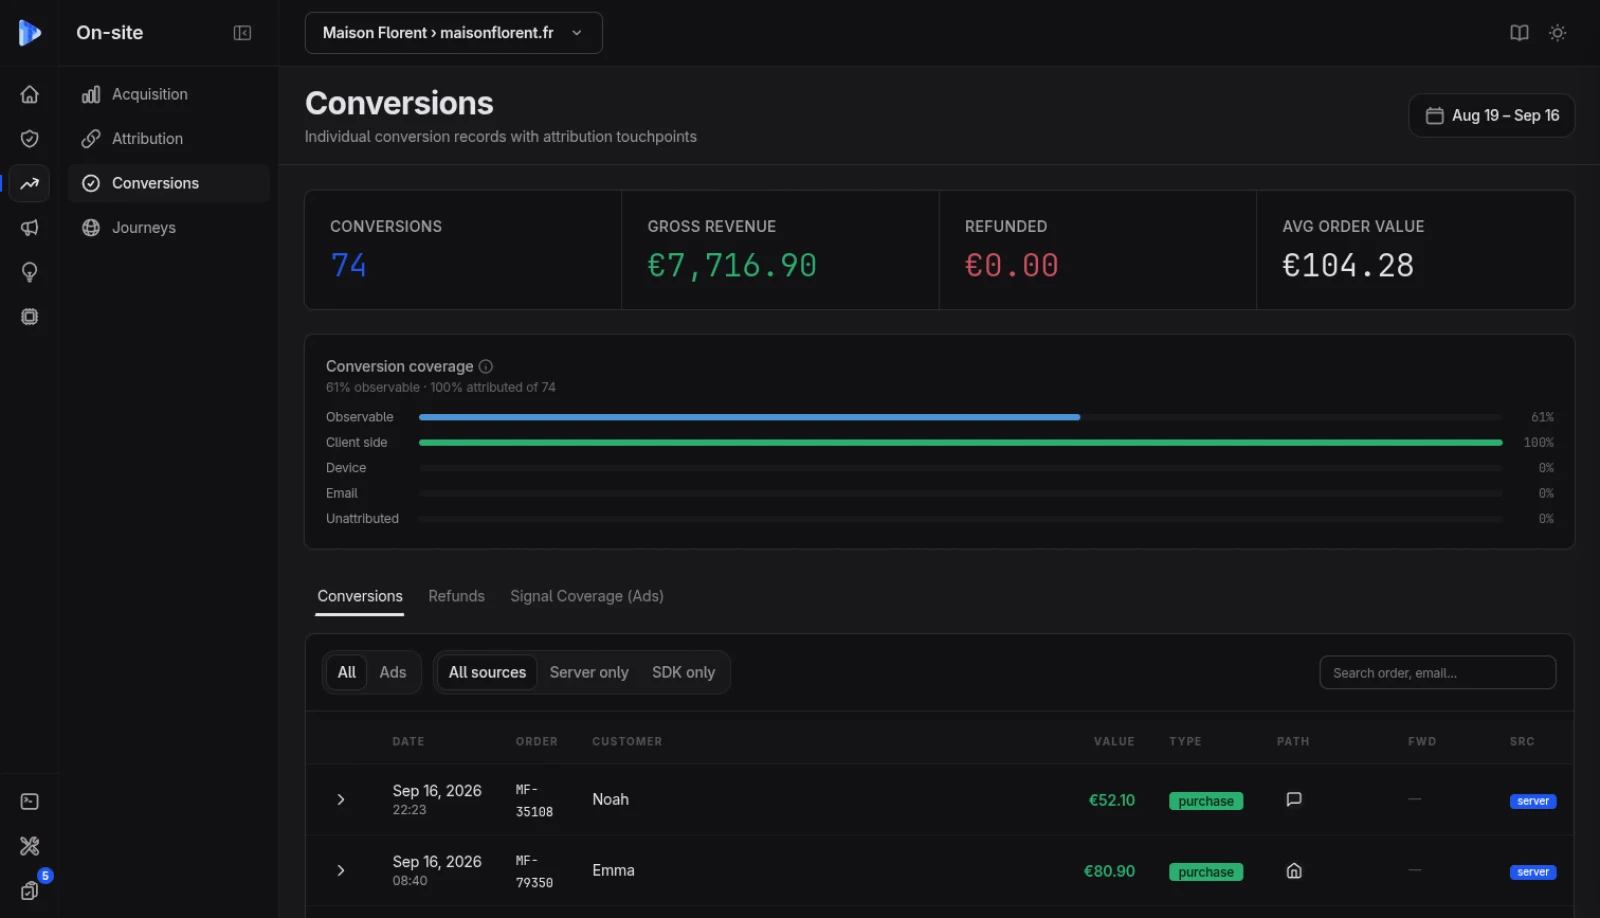Toggle light theme sun icon
Image resolution: width=1600 pixels, height=918 pixels.
(1557, 33)
